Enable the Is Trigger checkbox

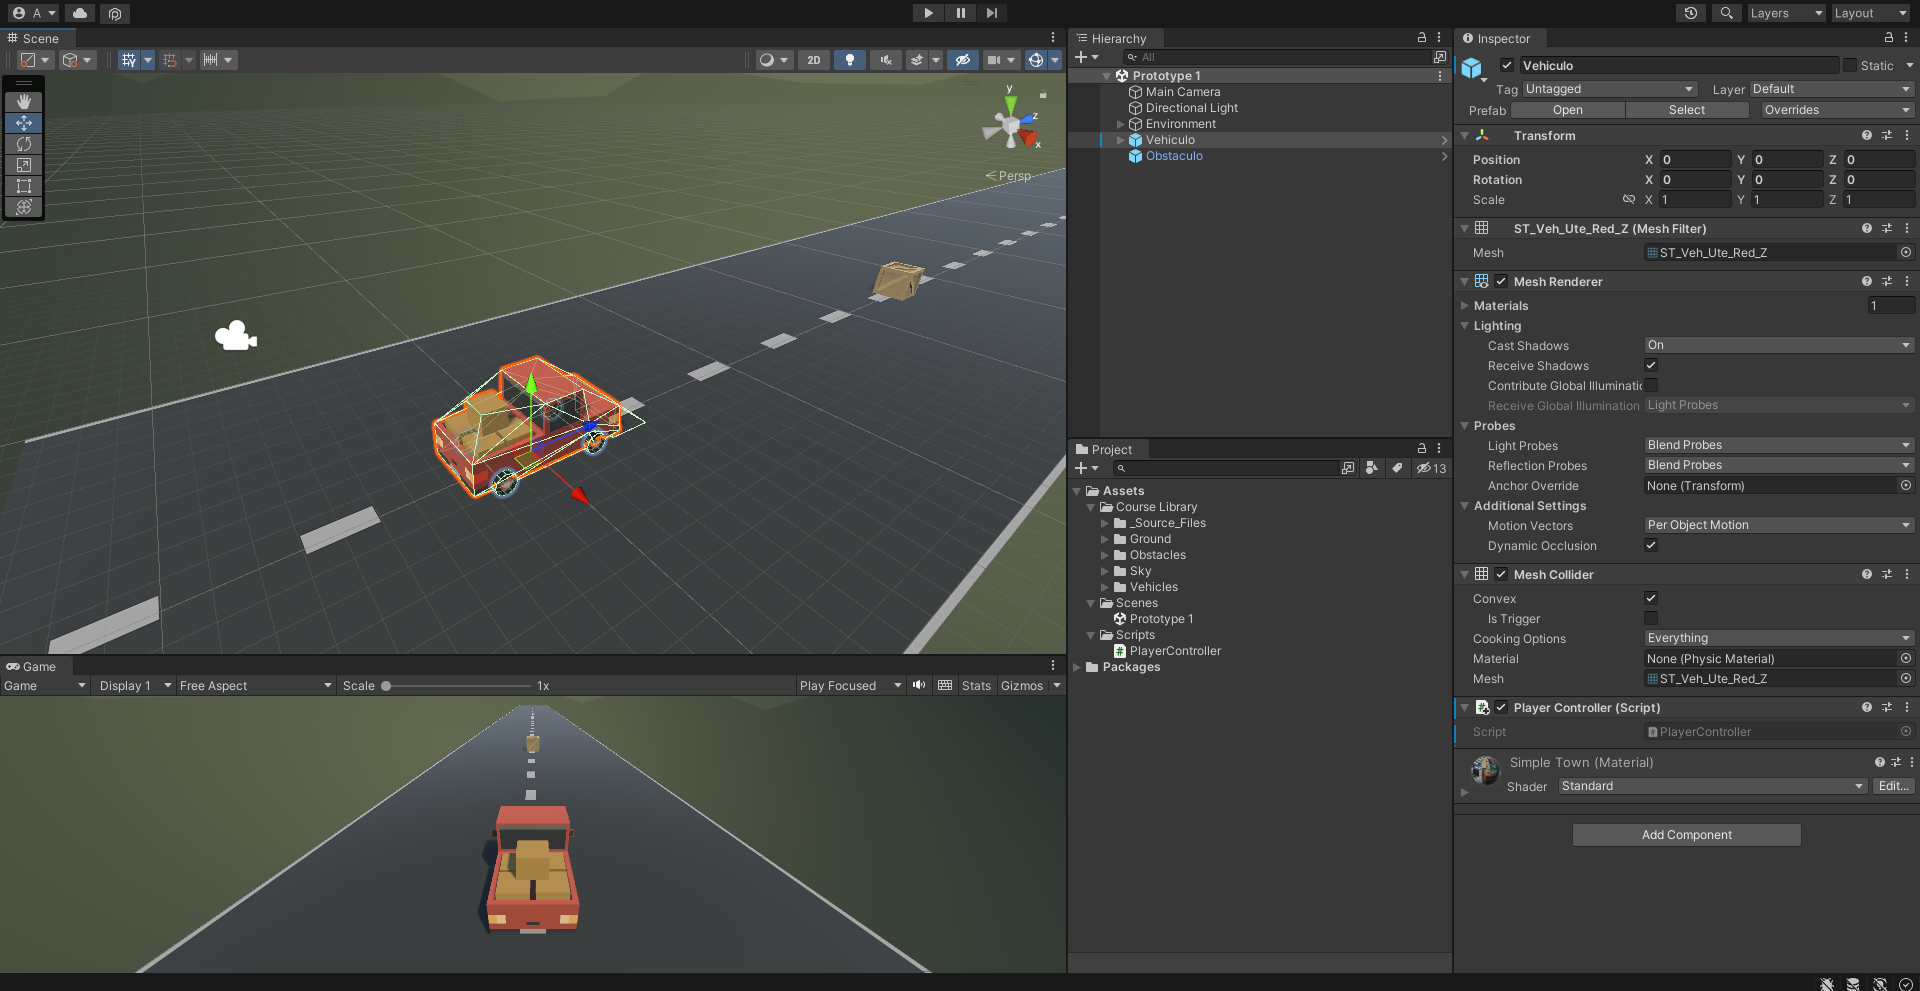click(x=1651, y=619)
